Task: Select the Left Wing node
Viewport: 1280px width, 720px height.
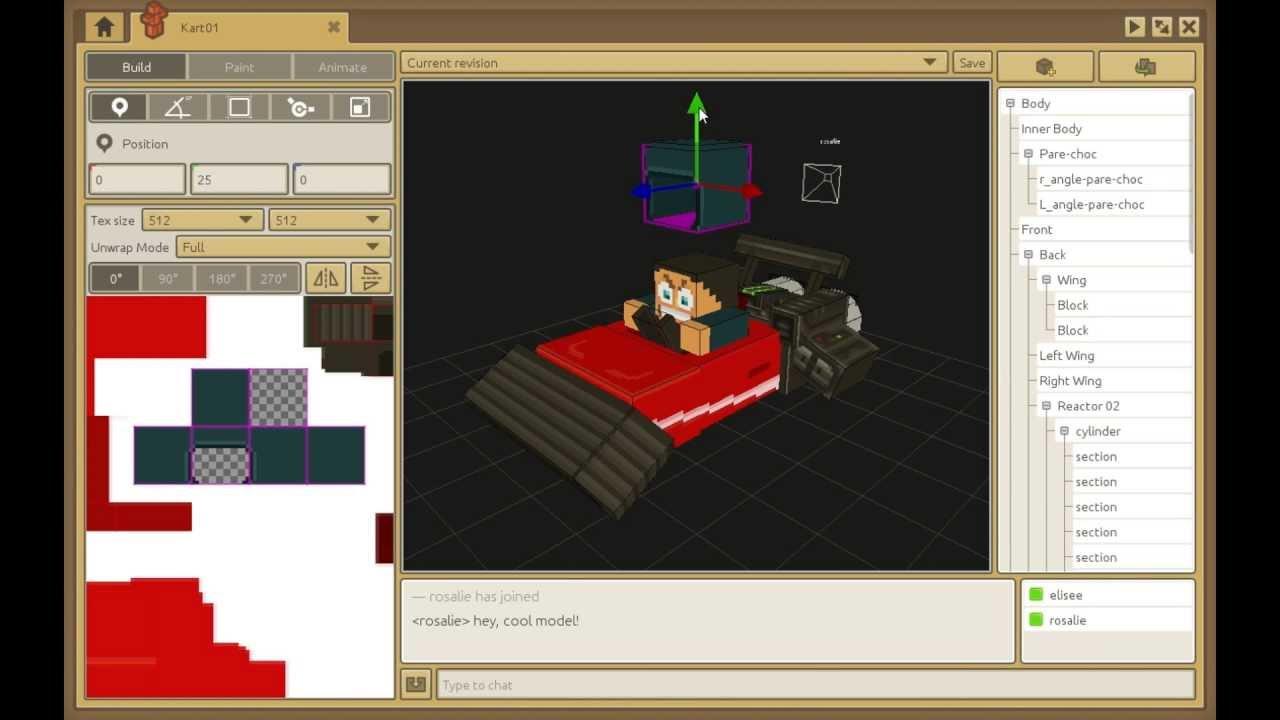Action: click(x=1066, y=355)
